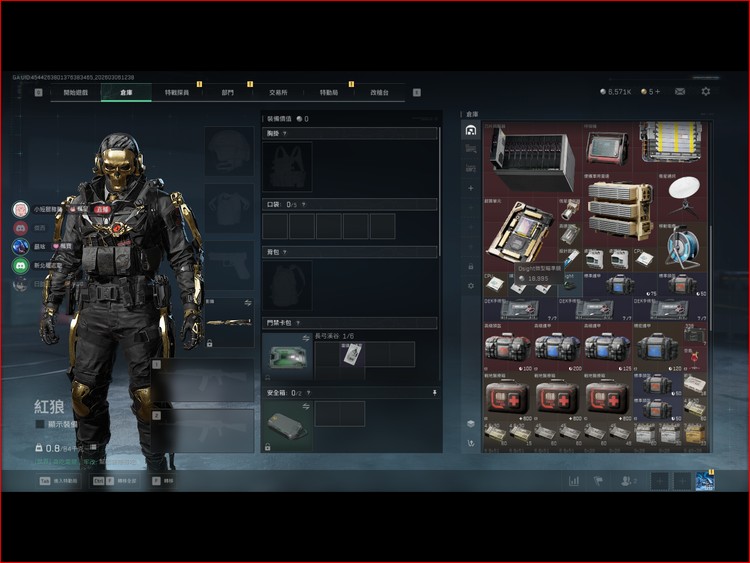Toggle the 顯示裝備 checkbox
The height and width of the screenshot is (563, 750).
pos(40,423)
